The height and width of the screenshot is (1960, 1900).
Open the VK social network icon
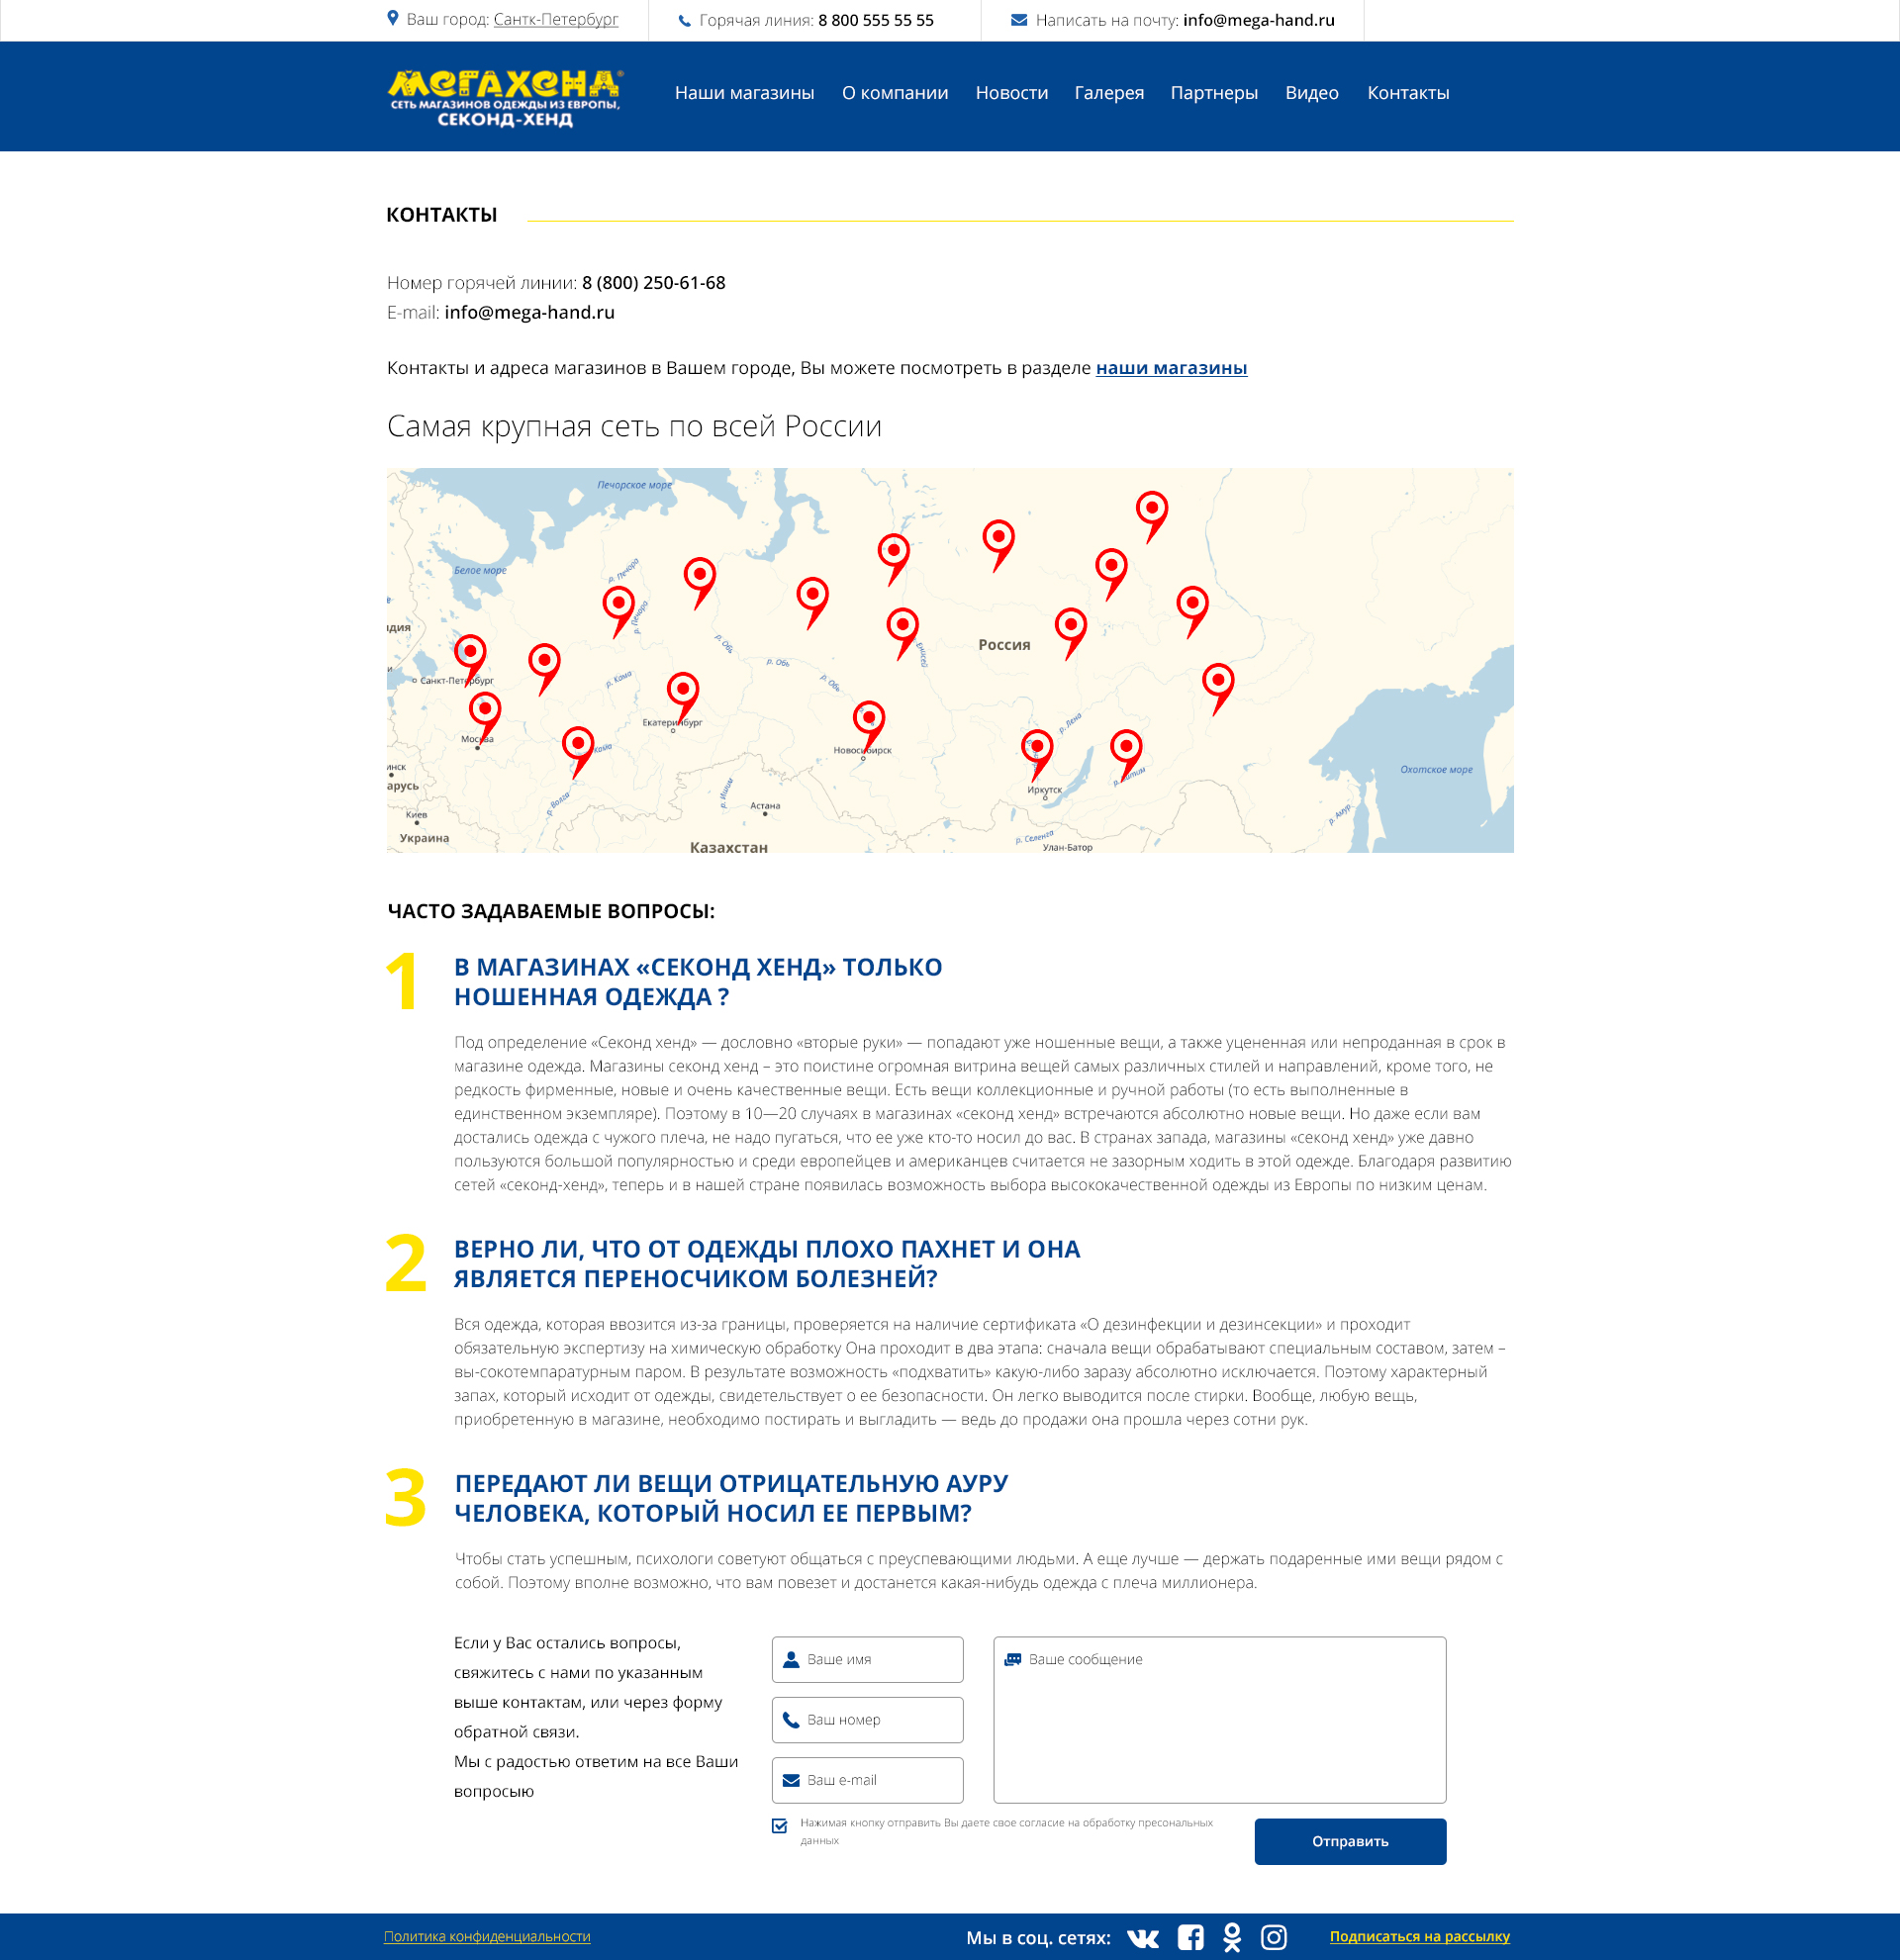point(1142,1938)
